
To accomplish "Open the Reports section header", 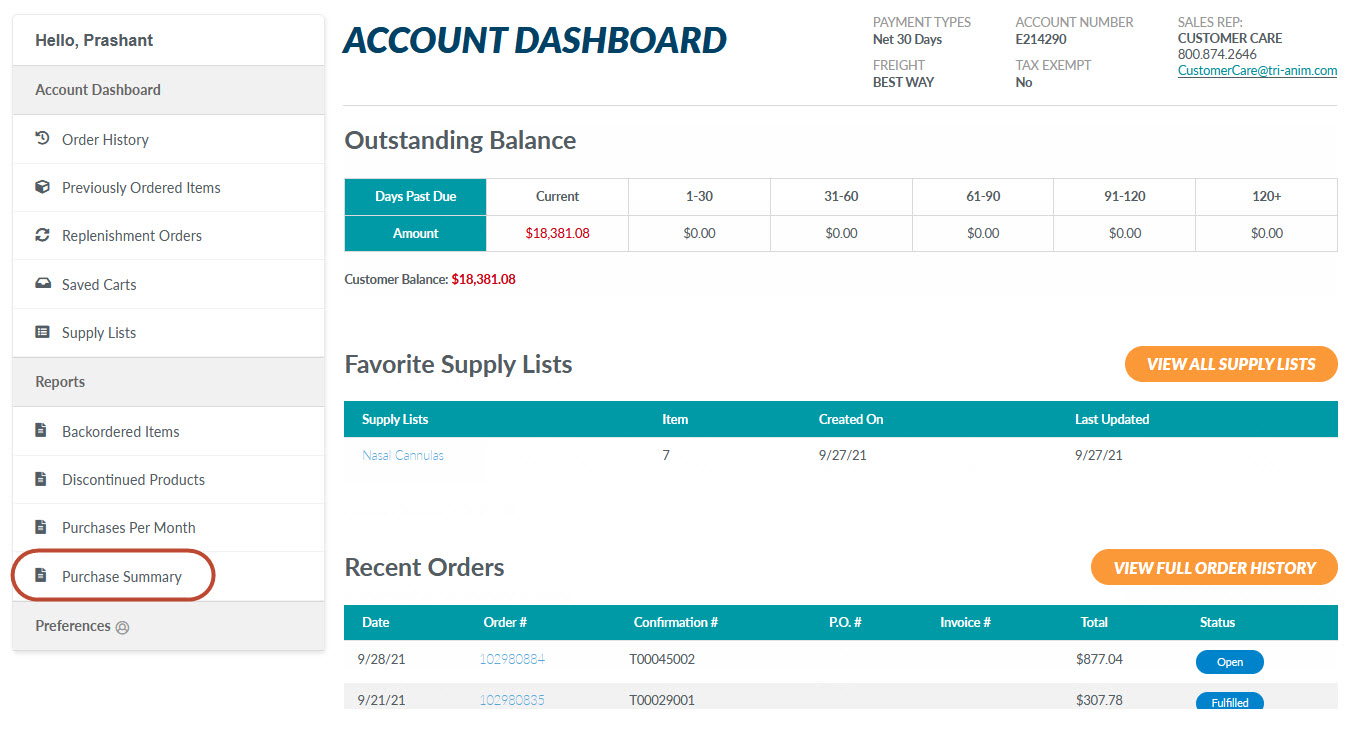I will pos(60,382).
